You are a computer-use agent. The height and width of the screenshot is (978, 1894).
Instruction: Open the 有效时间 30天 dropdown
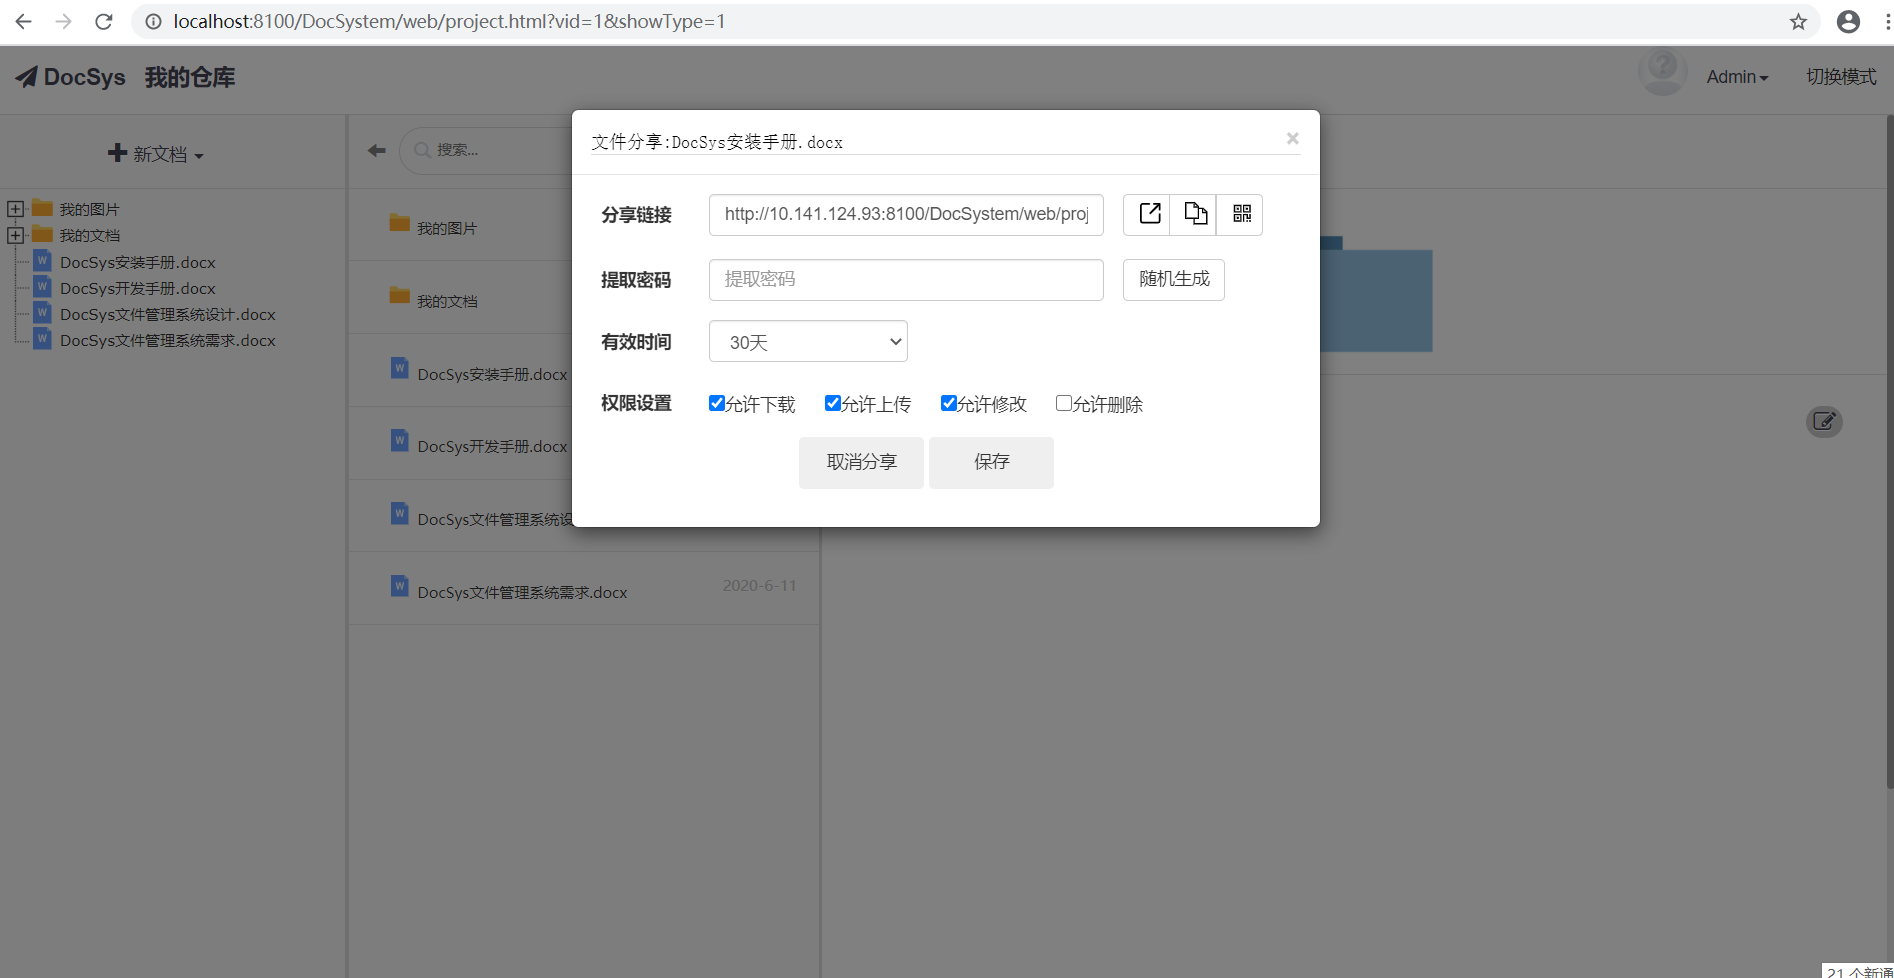click(807, 341)
